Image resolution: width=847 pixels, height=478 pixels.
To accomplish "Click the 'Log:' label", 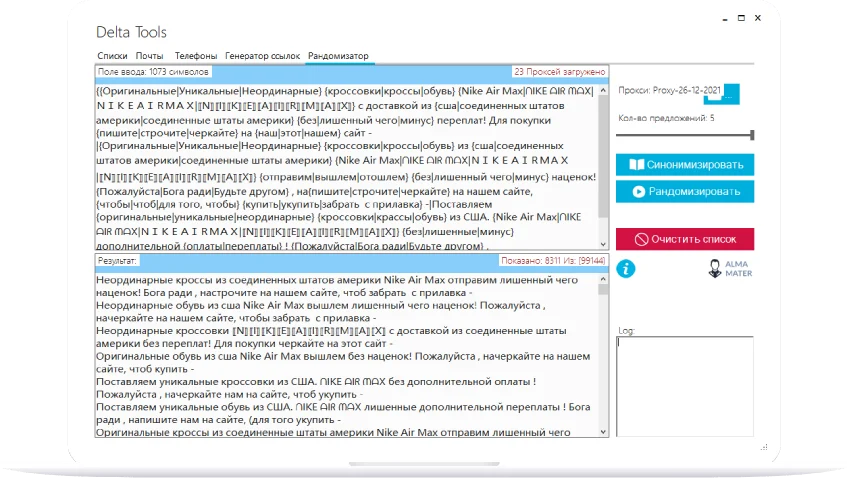I will tap(626, 330).
